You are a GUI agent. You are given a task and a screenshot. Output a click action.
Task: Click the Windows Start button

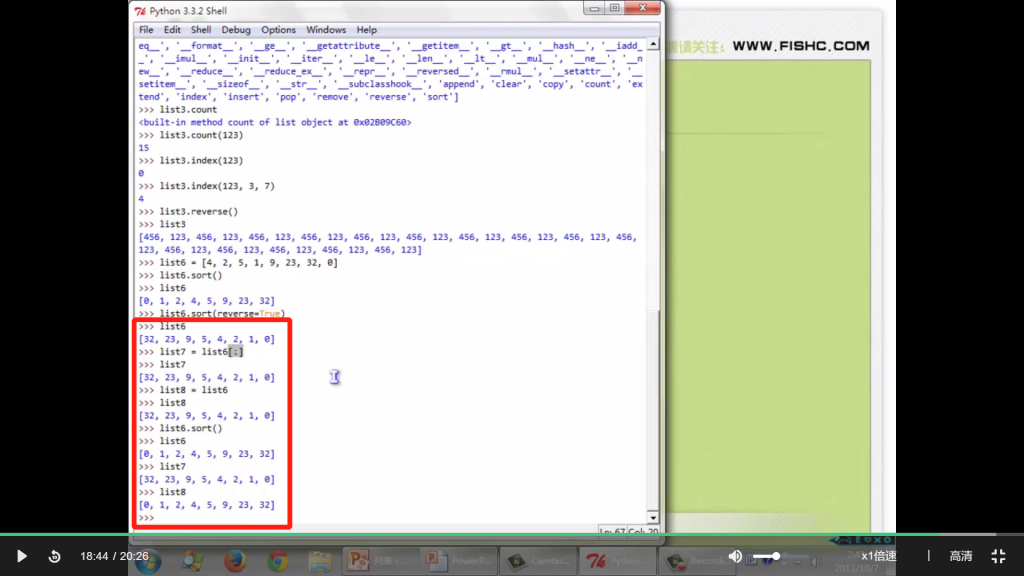[147, 561]
